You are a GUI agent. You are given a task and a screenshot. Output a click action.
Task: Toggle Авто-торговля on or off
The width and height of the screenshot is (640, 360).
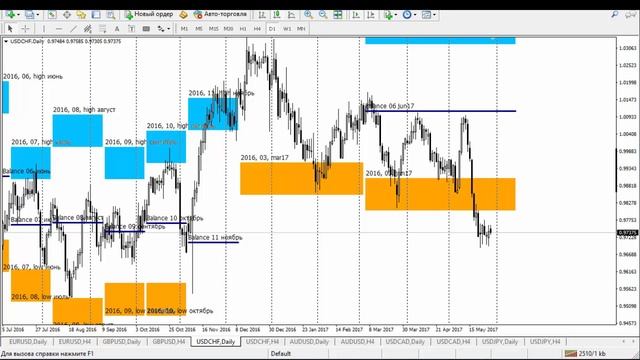[220, 15]
